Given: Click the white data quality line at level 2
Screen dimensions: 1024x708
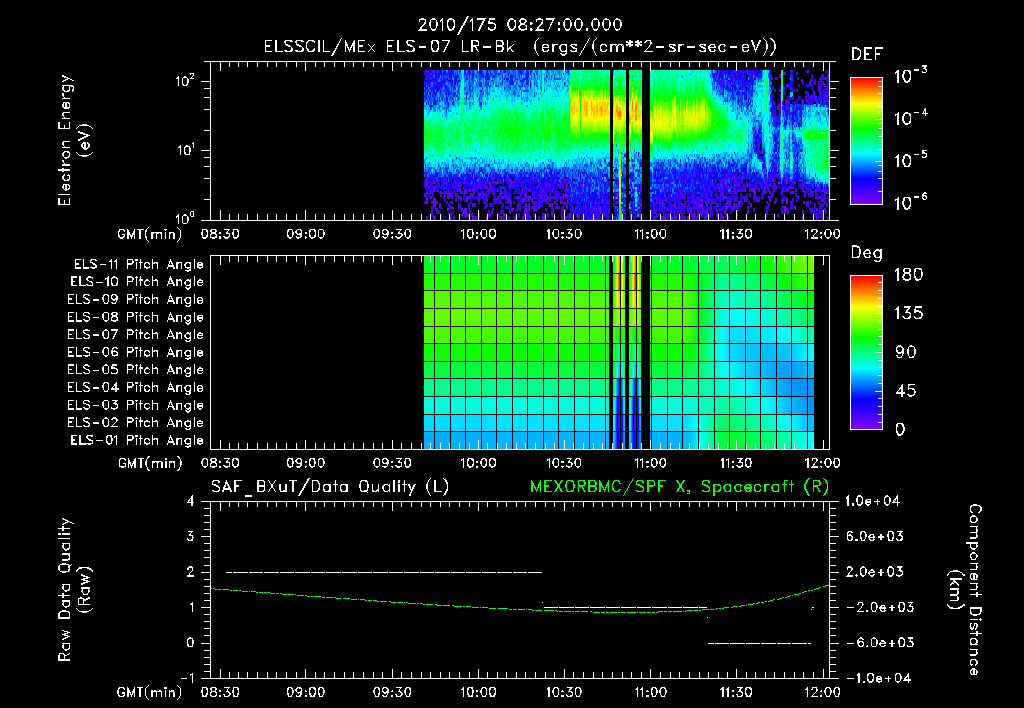Looking at the screenshot, I should (384, 572).
